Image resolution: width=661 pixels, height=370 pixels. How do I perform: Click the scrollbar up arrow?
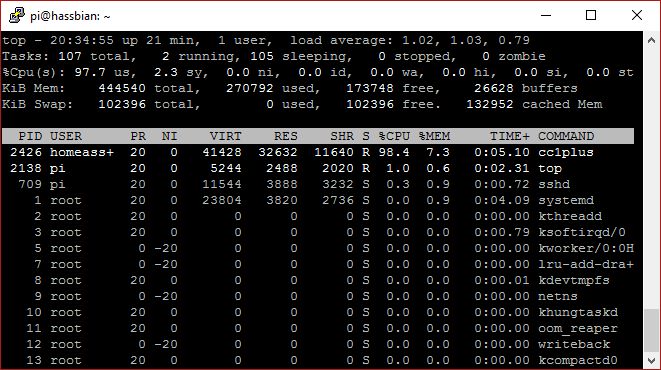tap(651, 40)
